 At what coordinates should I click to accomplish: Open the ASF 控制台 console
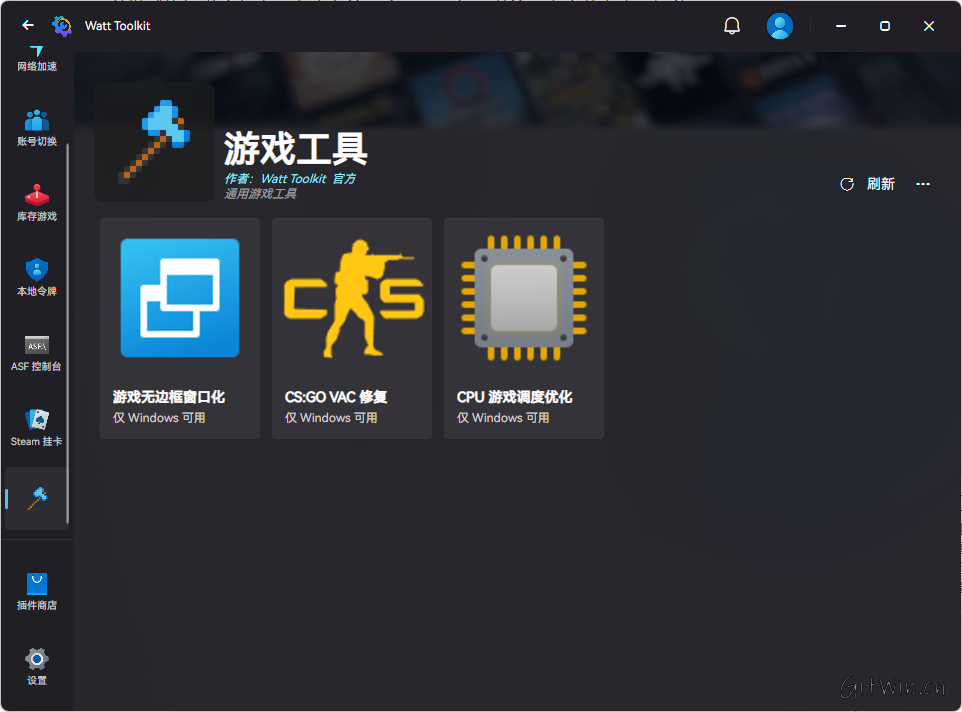click(x=37, y=354)
